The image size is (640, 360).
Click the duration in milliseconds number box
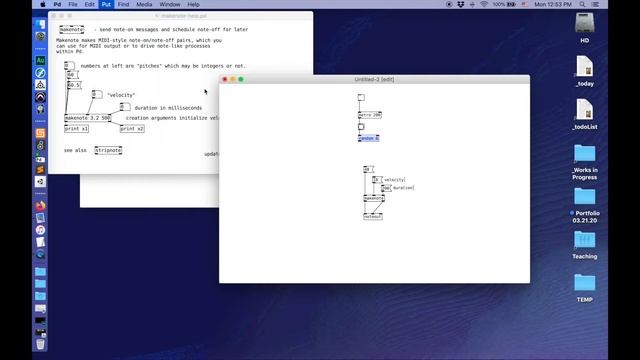coord(125,107)
